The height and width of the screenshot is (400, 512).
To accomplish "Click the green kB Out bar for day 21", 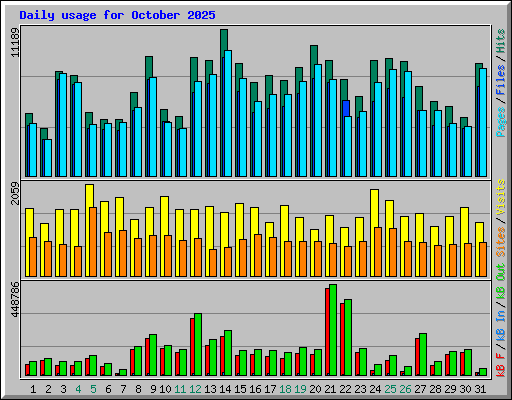I will 333,330.
